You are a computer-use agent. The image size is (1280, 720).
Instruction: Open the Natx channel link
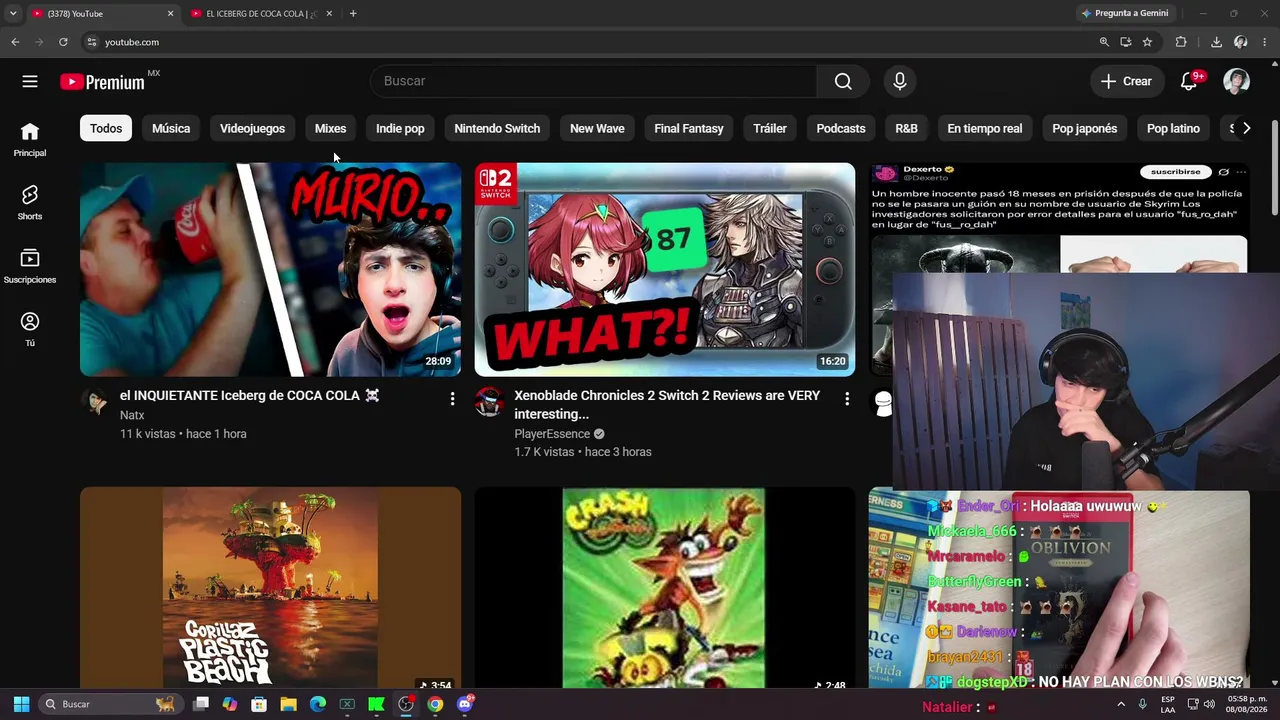[132, 415]
